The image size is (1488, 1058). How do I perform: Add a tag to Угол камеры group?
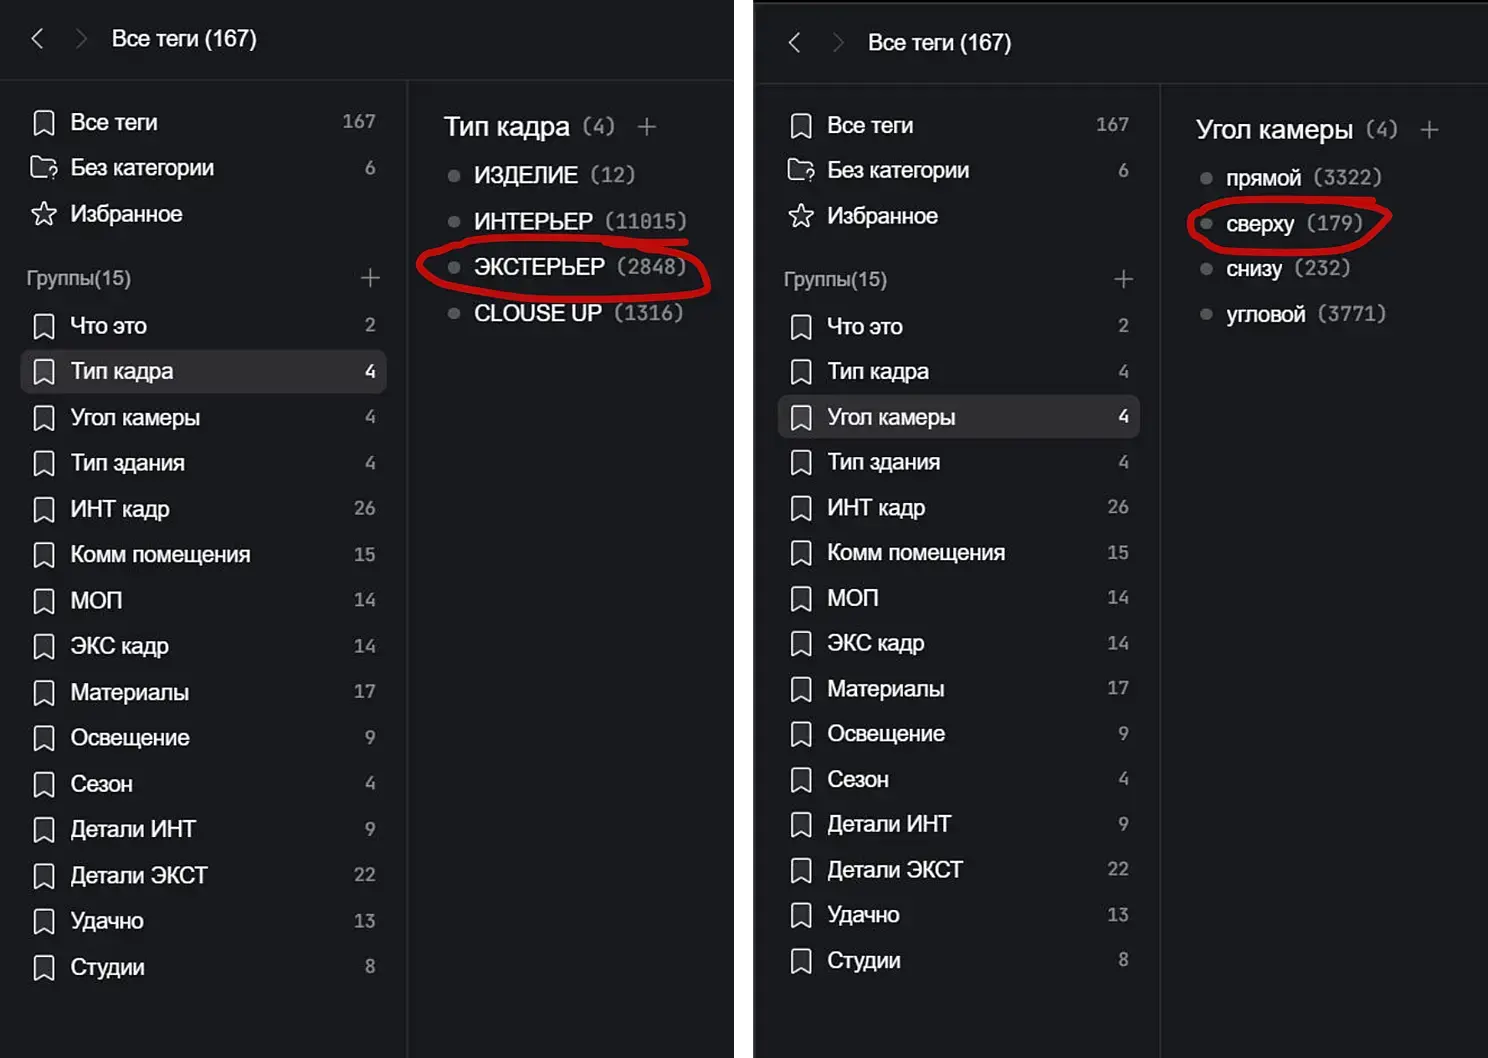click(1429, 130)
